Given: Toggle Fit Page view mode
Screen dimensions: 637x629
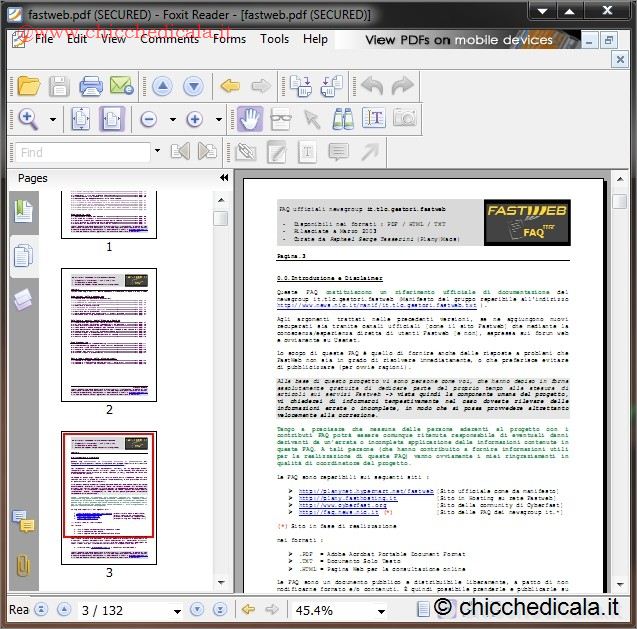Looking at the screenshot, I should [x=81, y=119].
